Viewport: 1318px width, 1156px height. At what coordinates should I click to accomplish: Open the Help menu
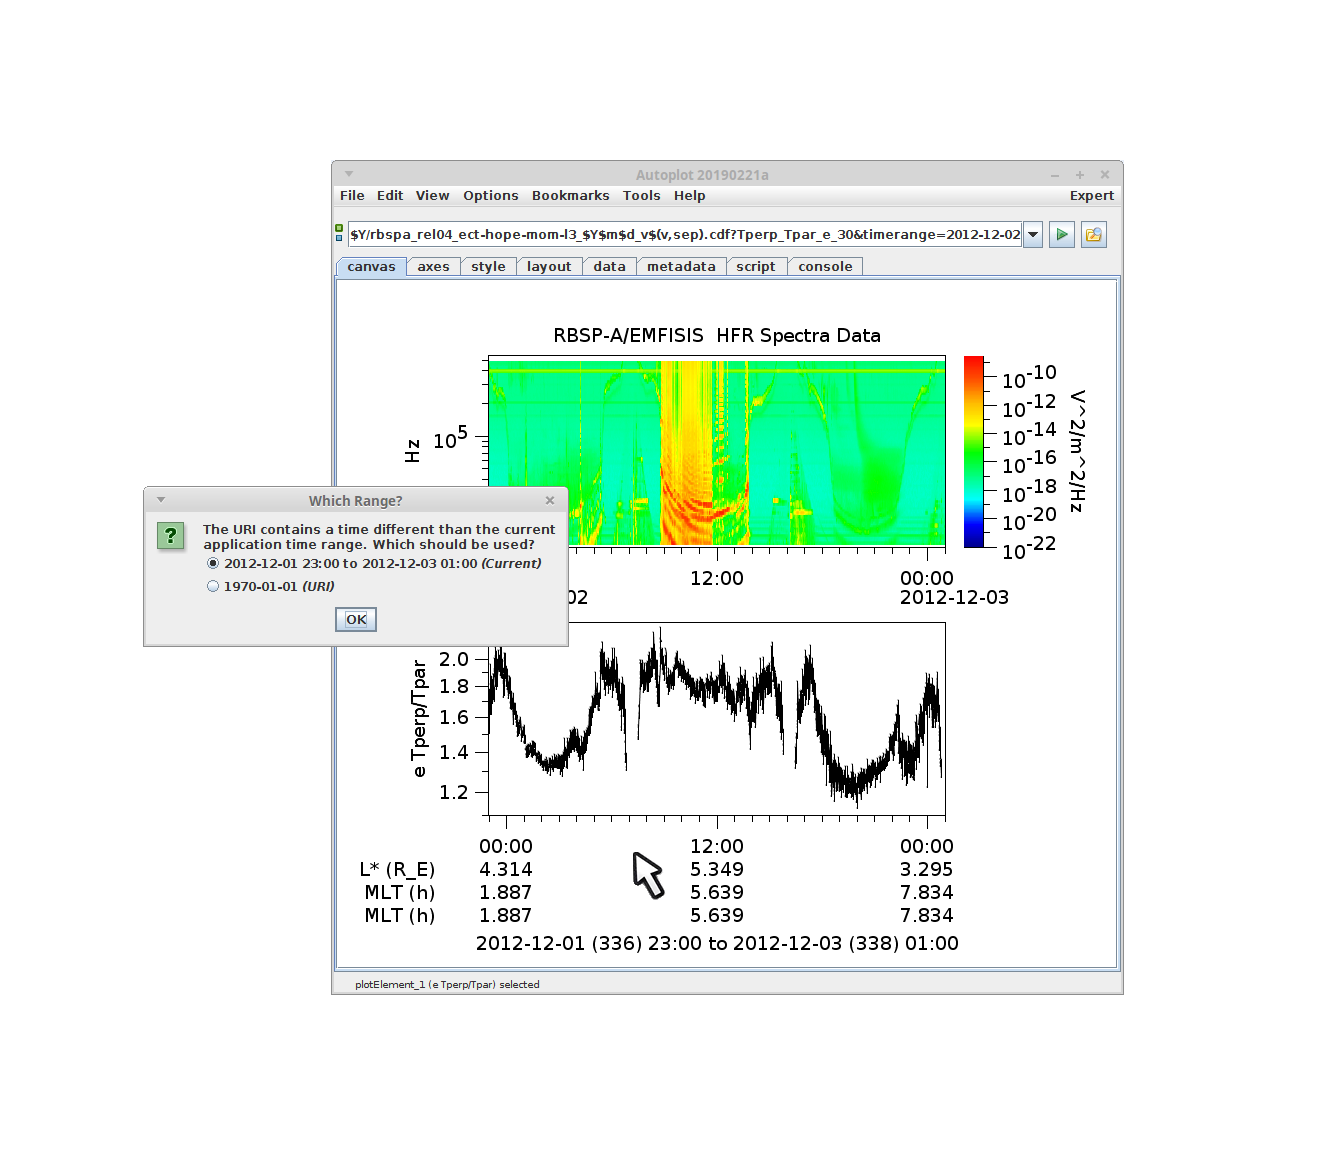click(690, 196)
